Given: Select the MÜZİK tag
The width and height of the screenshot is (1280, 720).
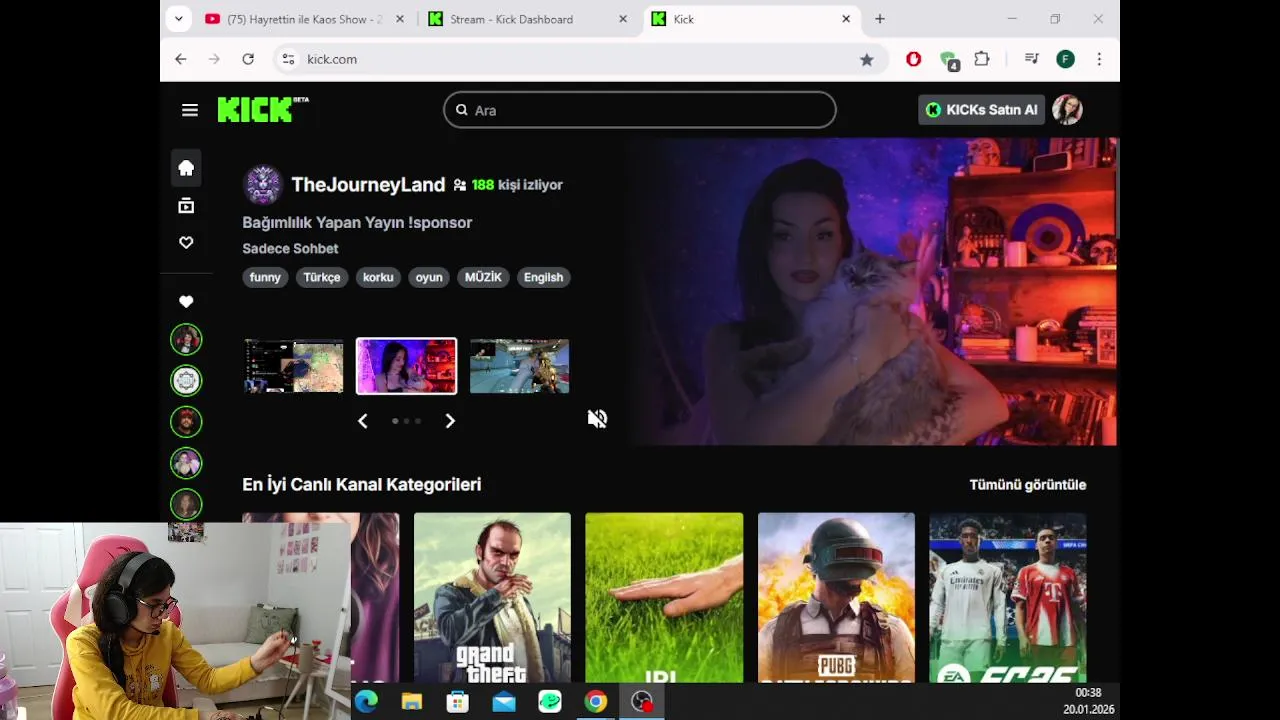Looking at the screenshot, I should (483, 277).
